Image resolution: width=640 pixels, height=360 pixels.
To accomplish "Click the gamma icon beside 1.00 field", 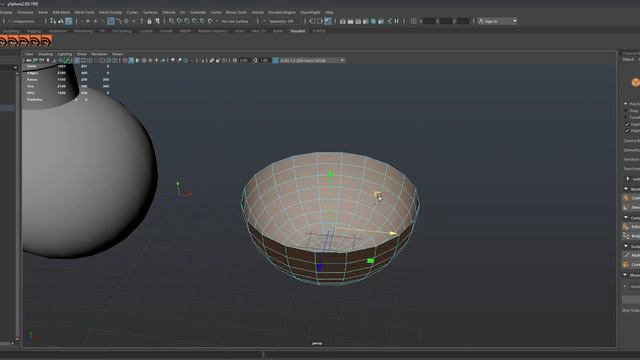I will coord(256,60).
